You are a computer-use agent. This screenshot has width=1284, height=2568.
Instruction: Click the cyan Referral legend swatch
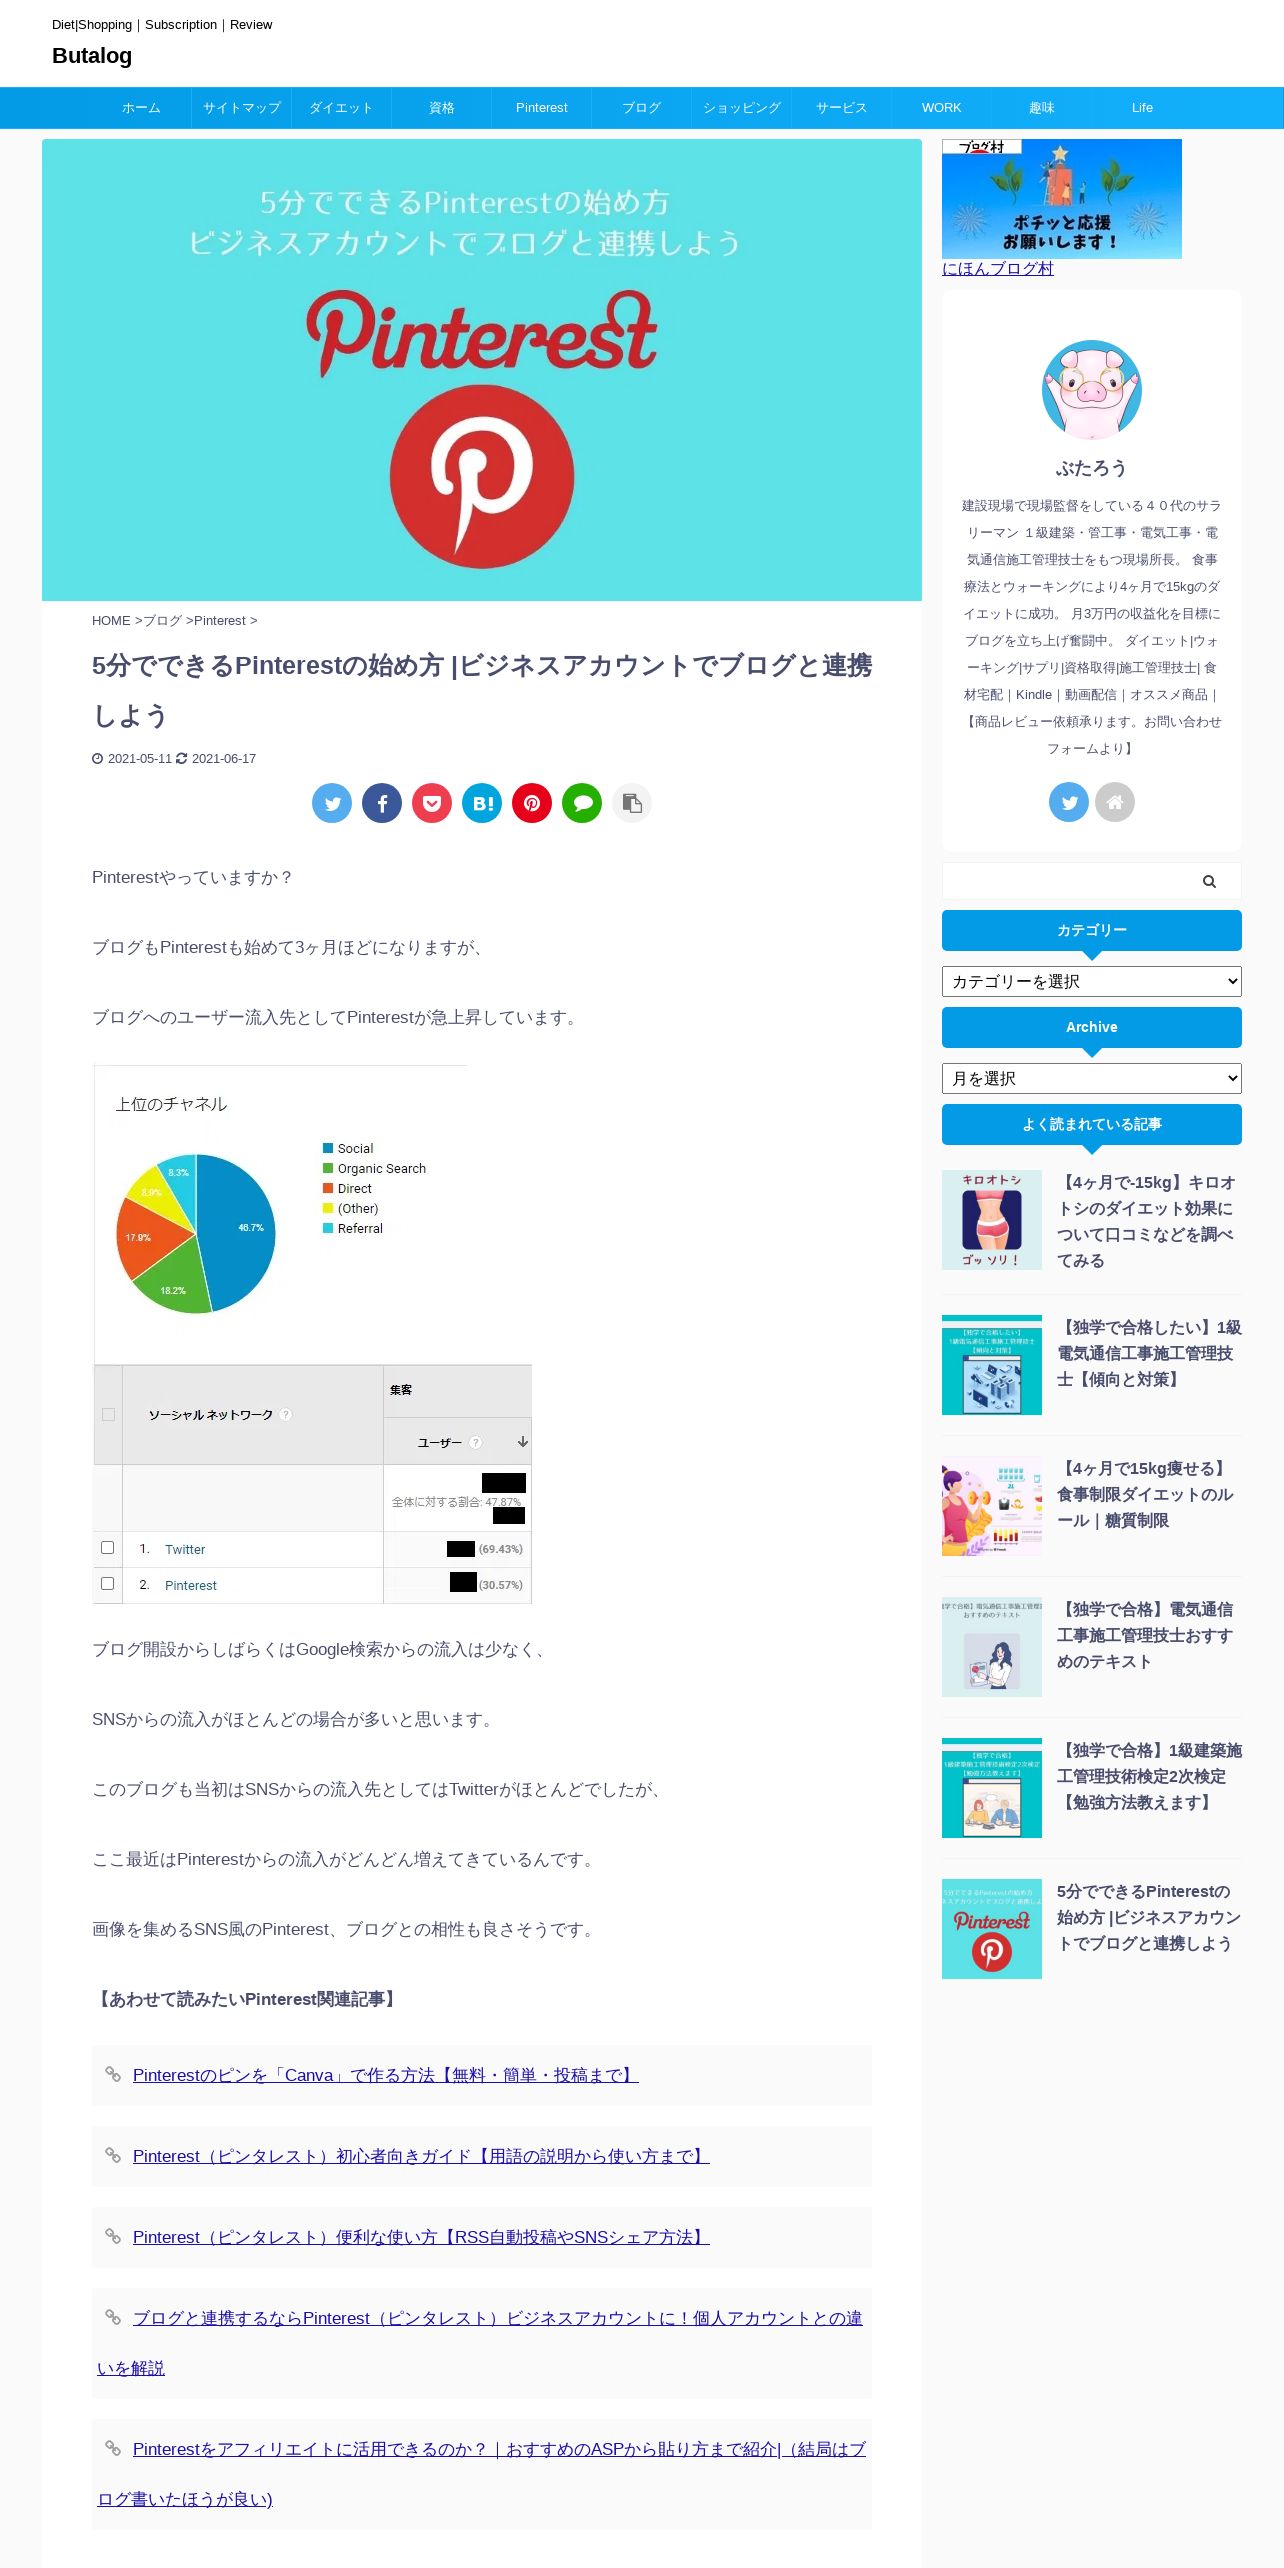click(328, 1228)
